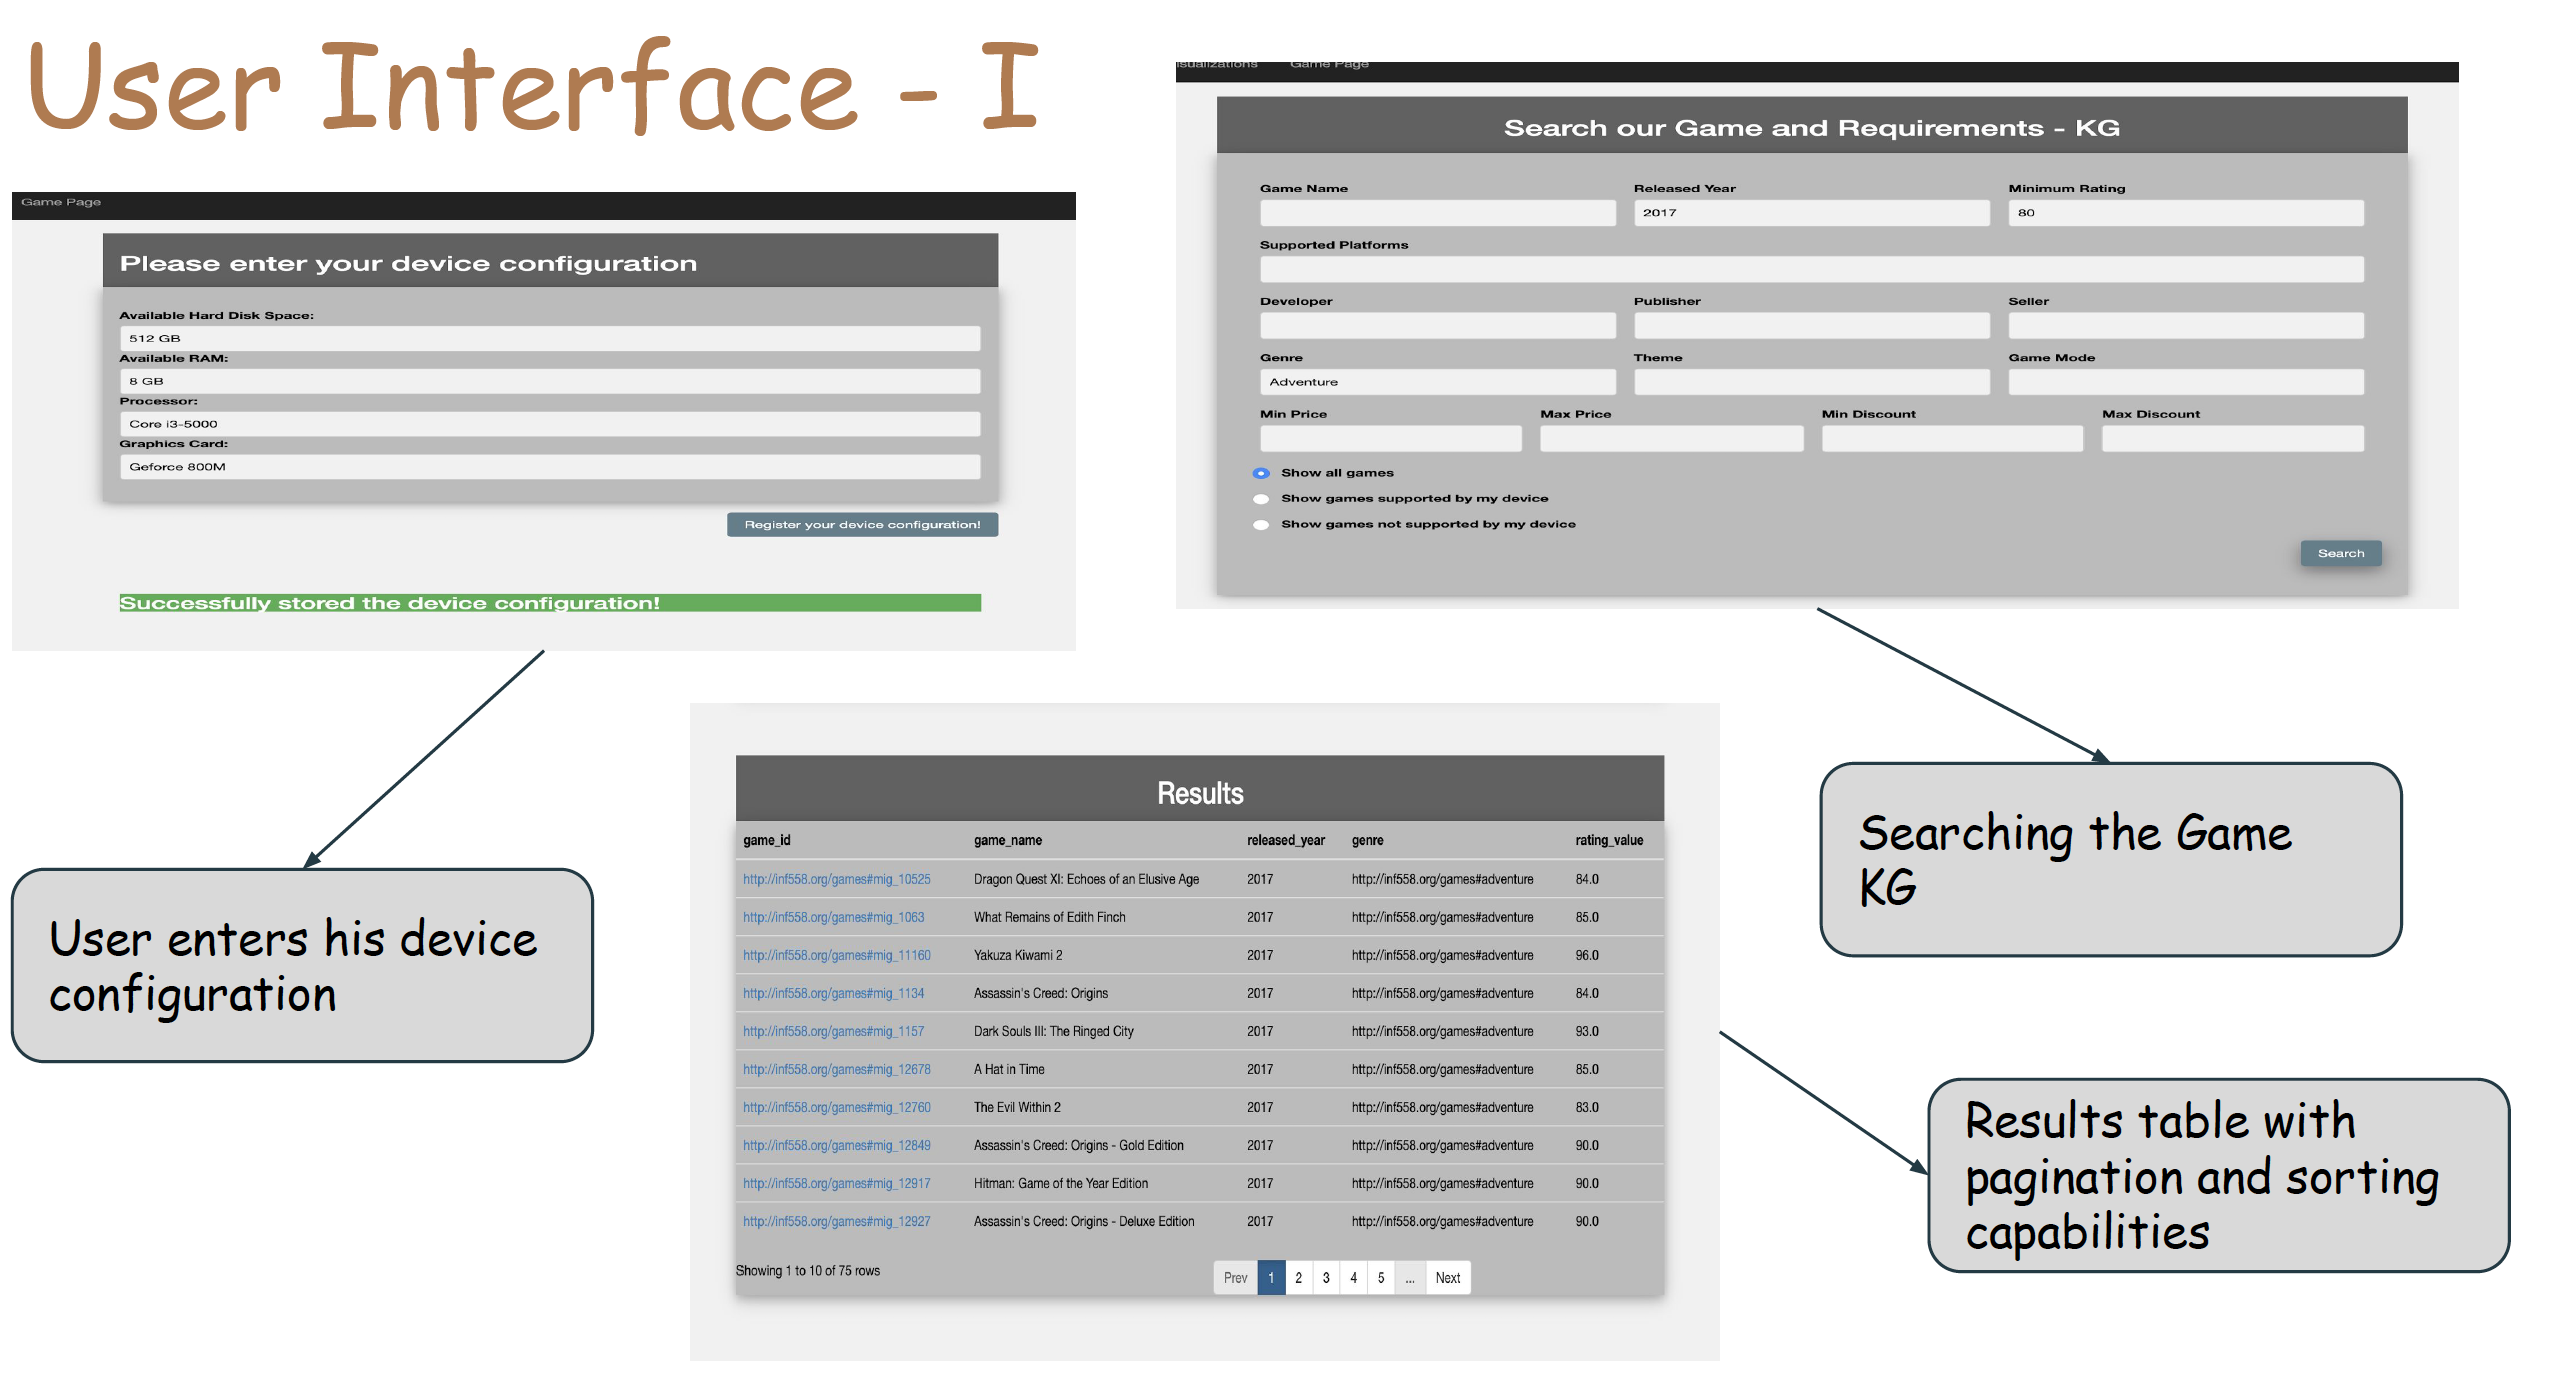This screenshot has width=2576, height=1386.
Task: Click the Supported Platforms field
Action: 1811,269
